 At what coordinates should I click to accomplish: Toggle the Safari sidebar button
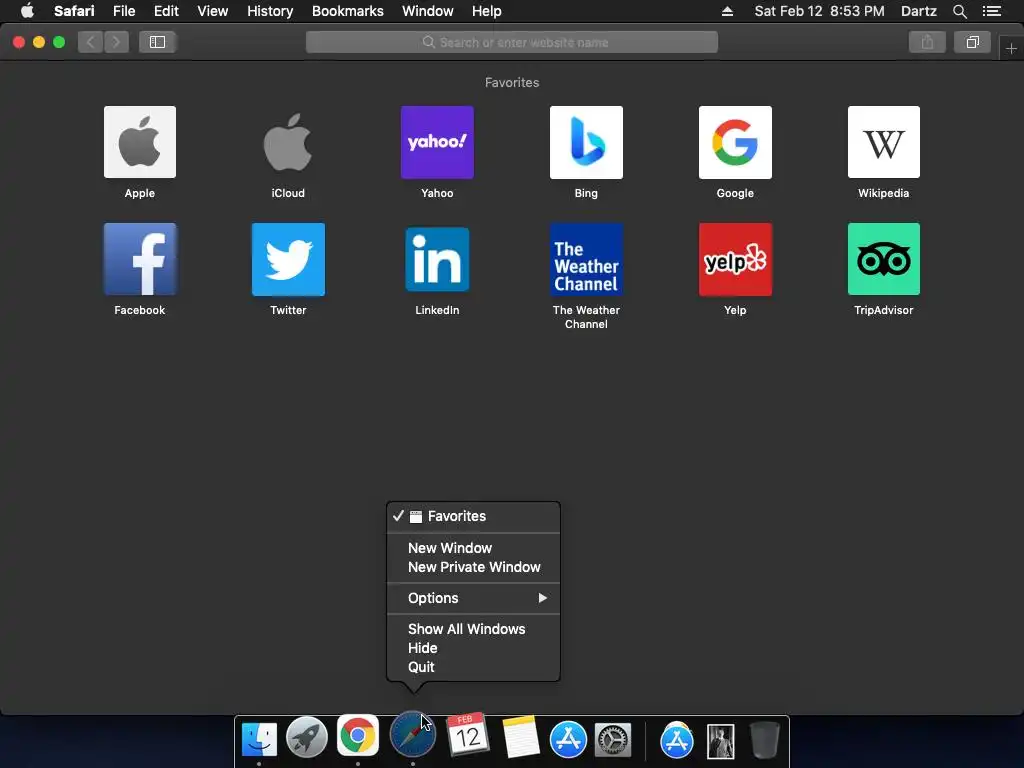(x=157, y=42)
